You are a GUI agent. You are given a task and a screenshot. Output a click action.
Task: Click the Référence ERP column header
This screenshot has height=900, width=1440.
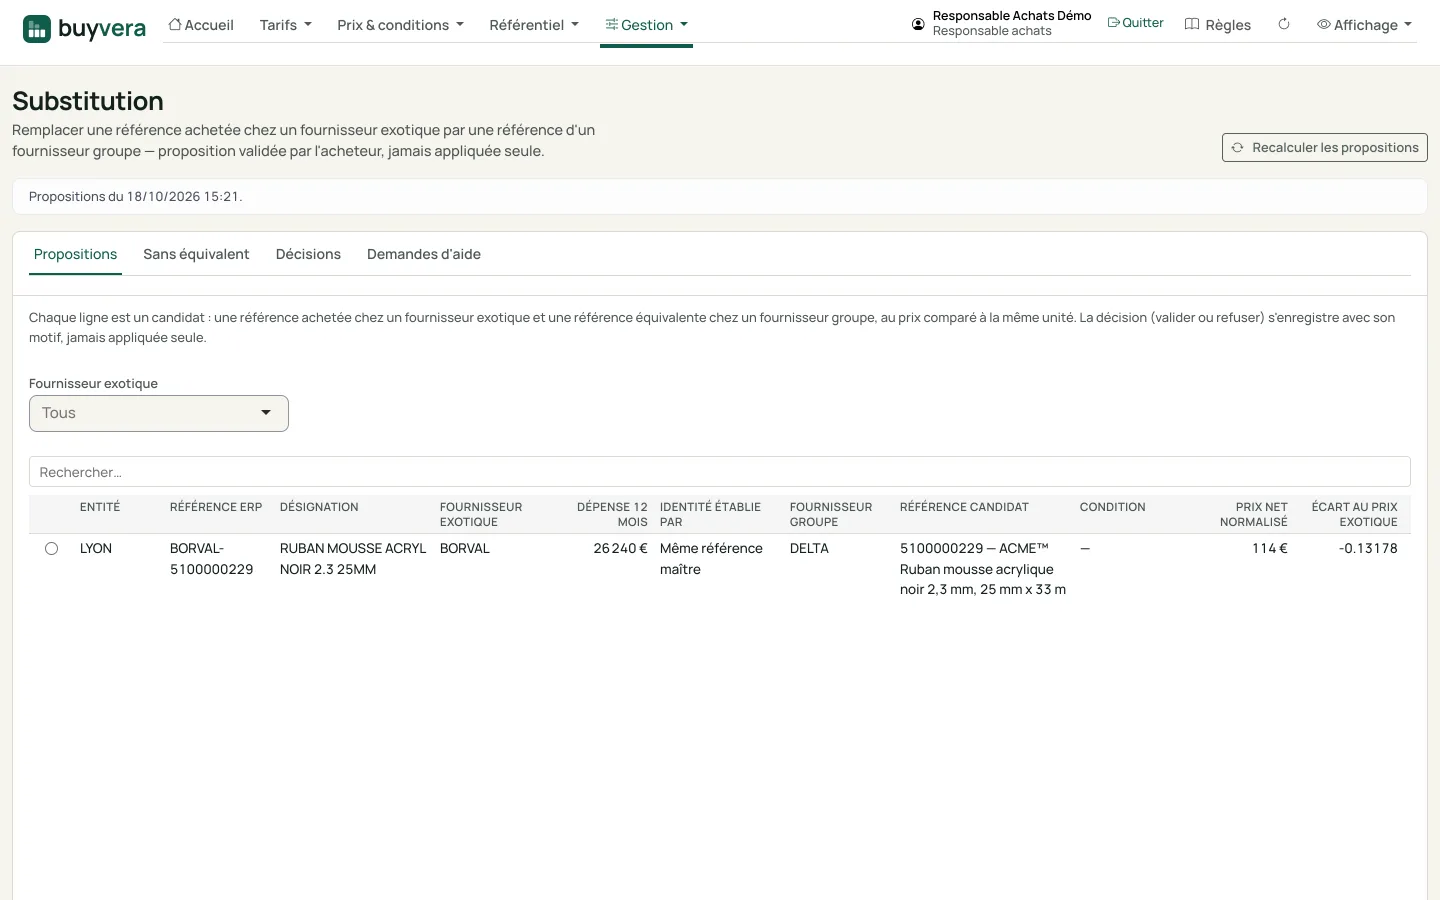(x=216, y=507)
